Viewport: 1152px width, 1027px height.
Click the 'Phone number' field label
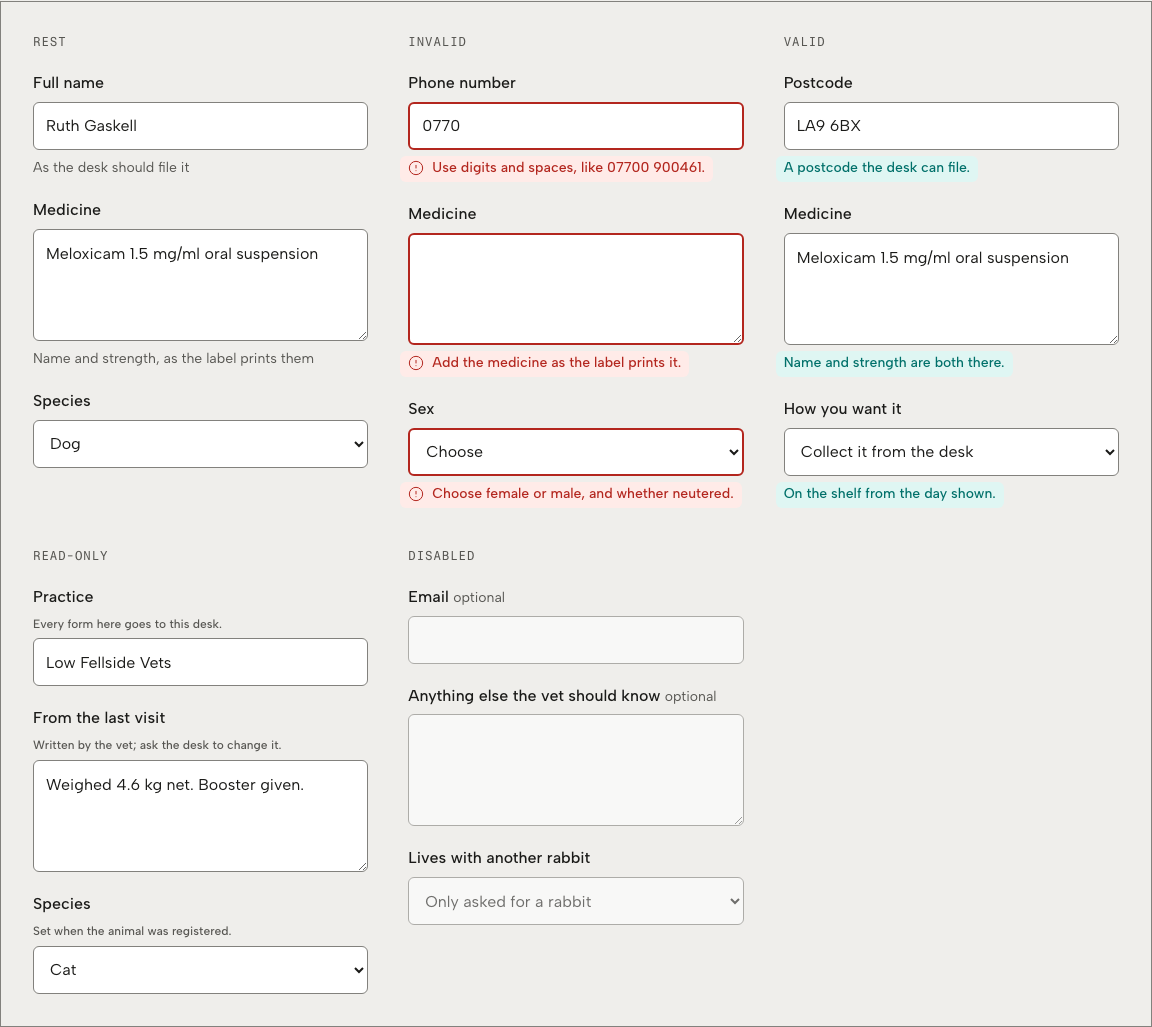(462, 83)
